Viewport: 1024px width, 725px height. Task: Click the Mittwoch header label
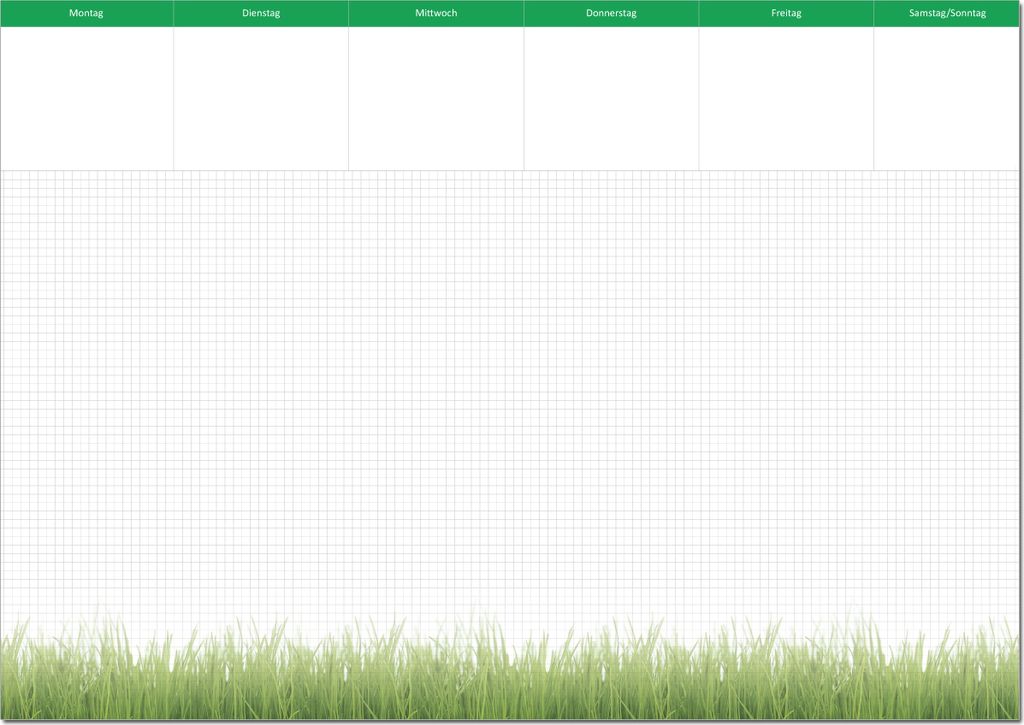[x=436, y=13]
